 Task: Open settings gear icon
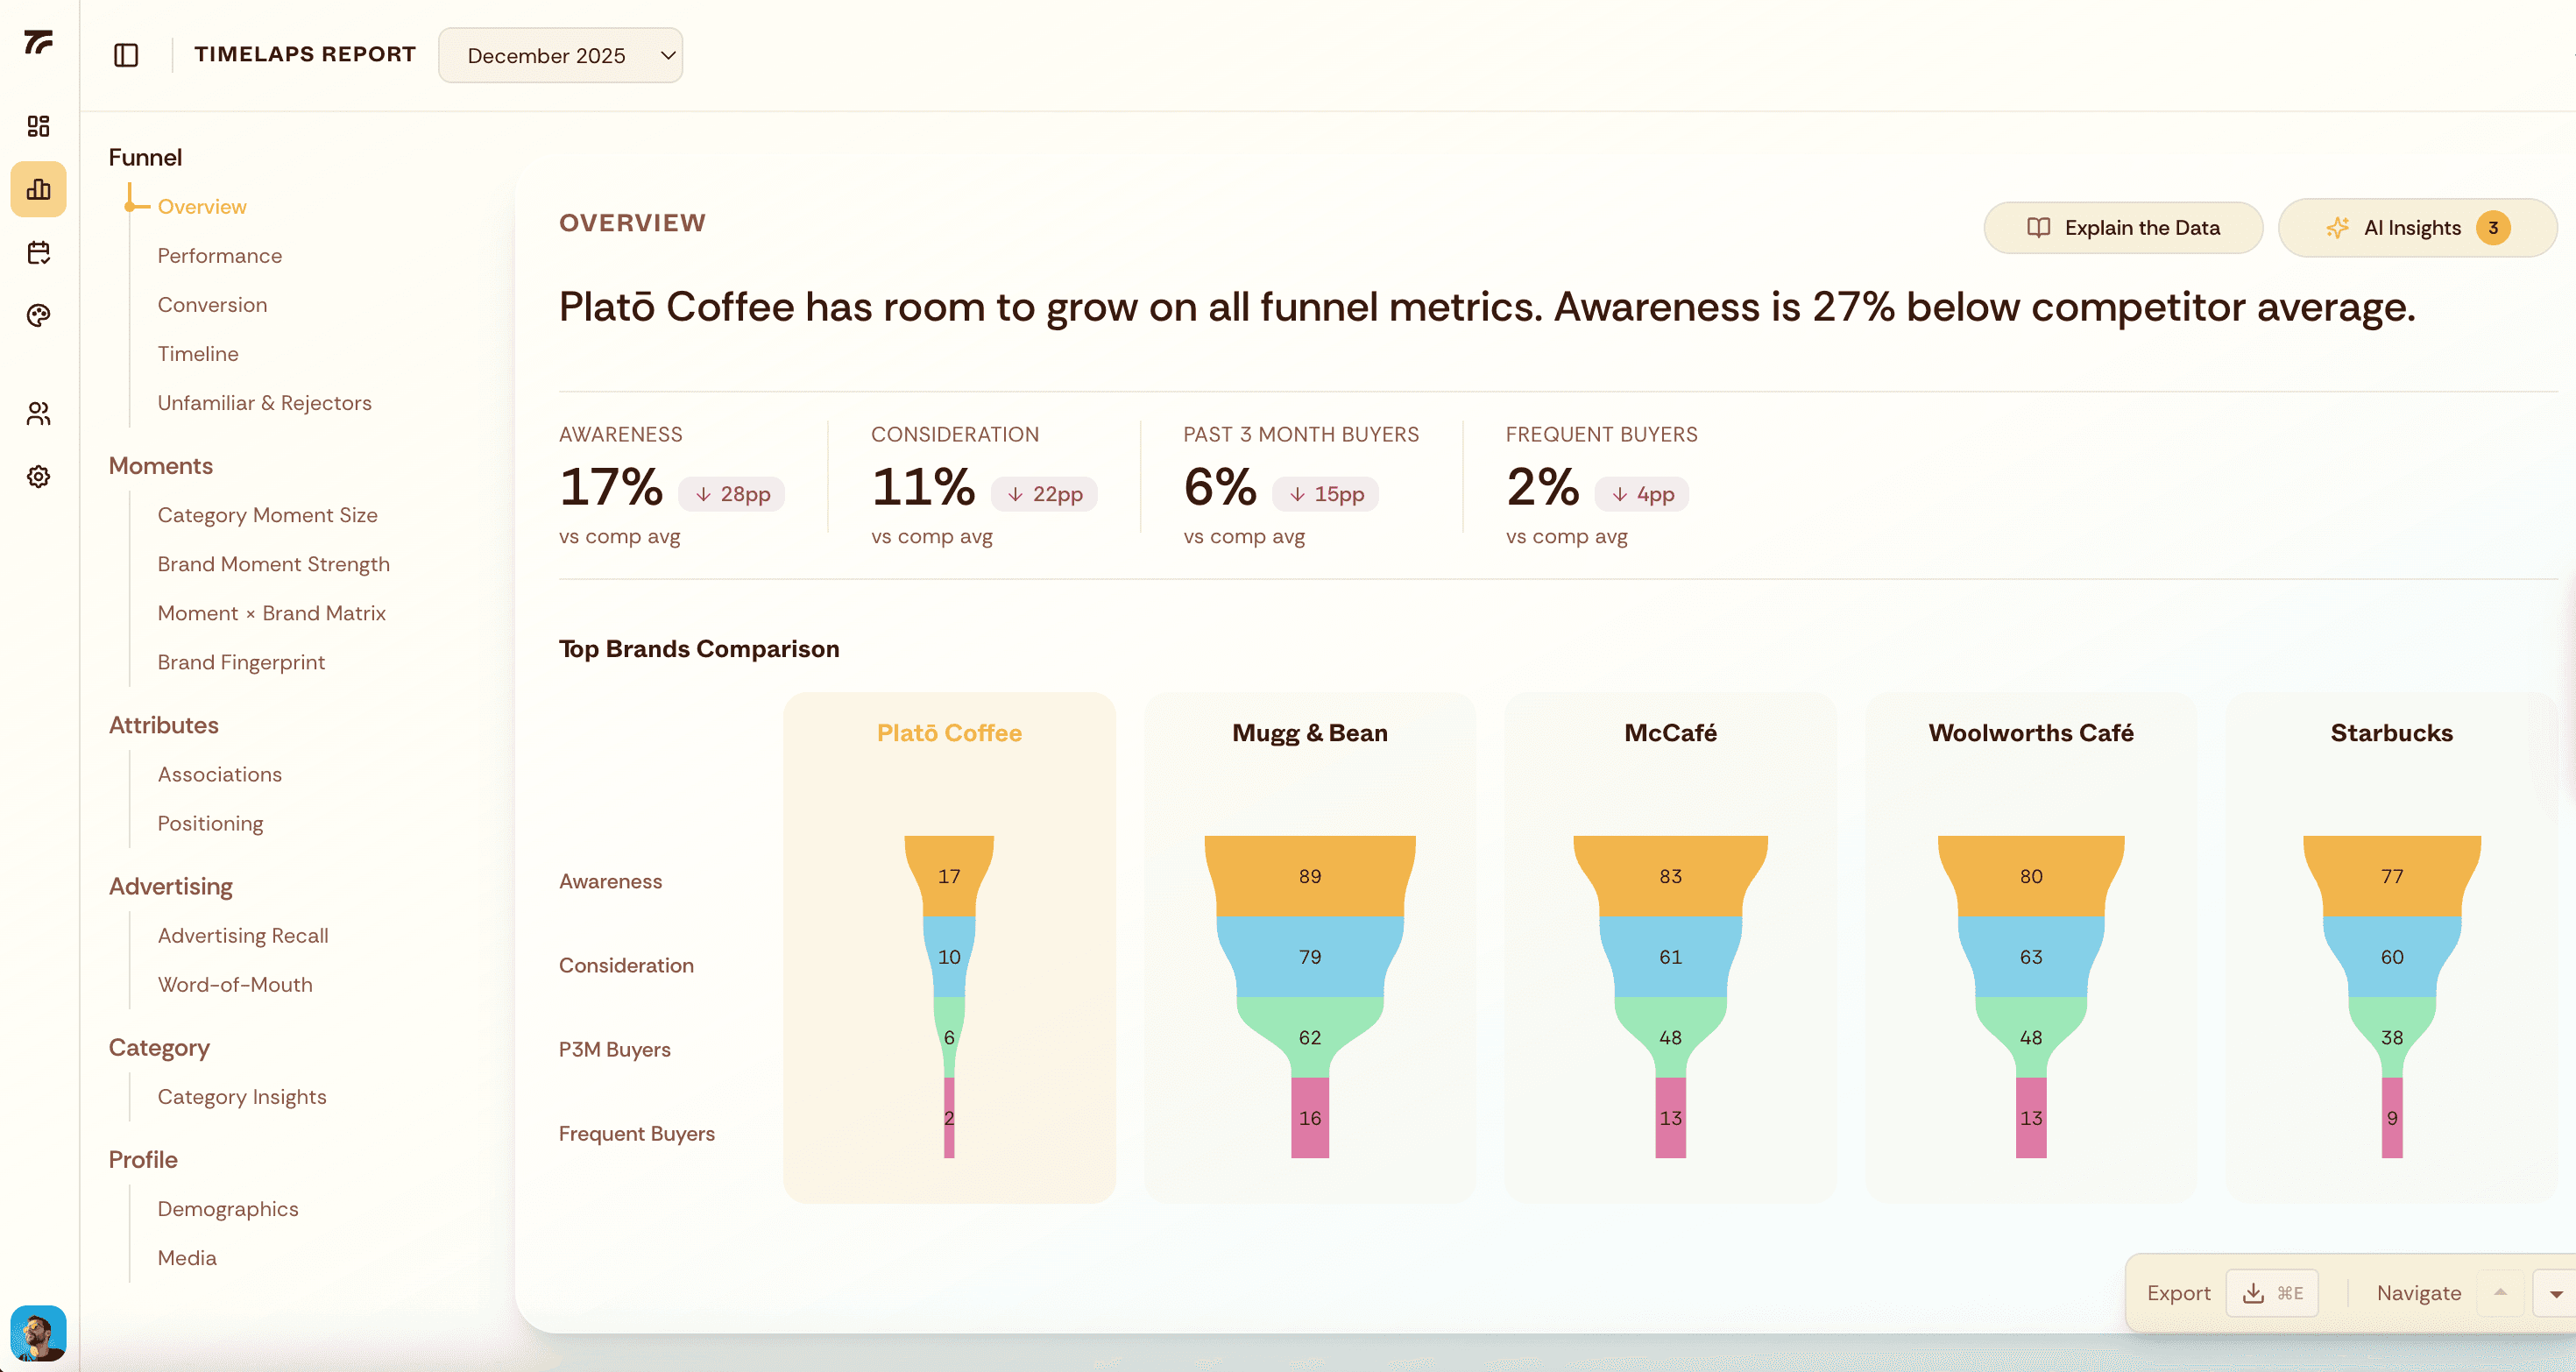pos(38,476)
